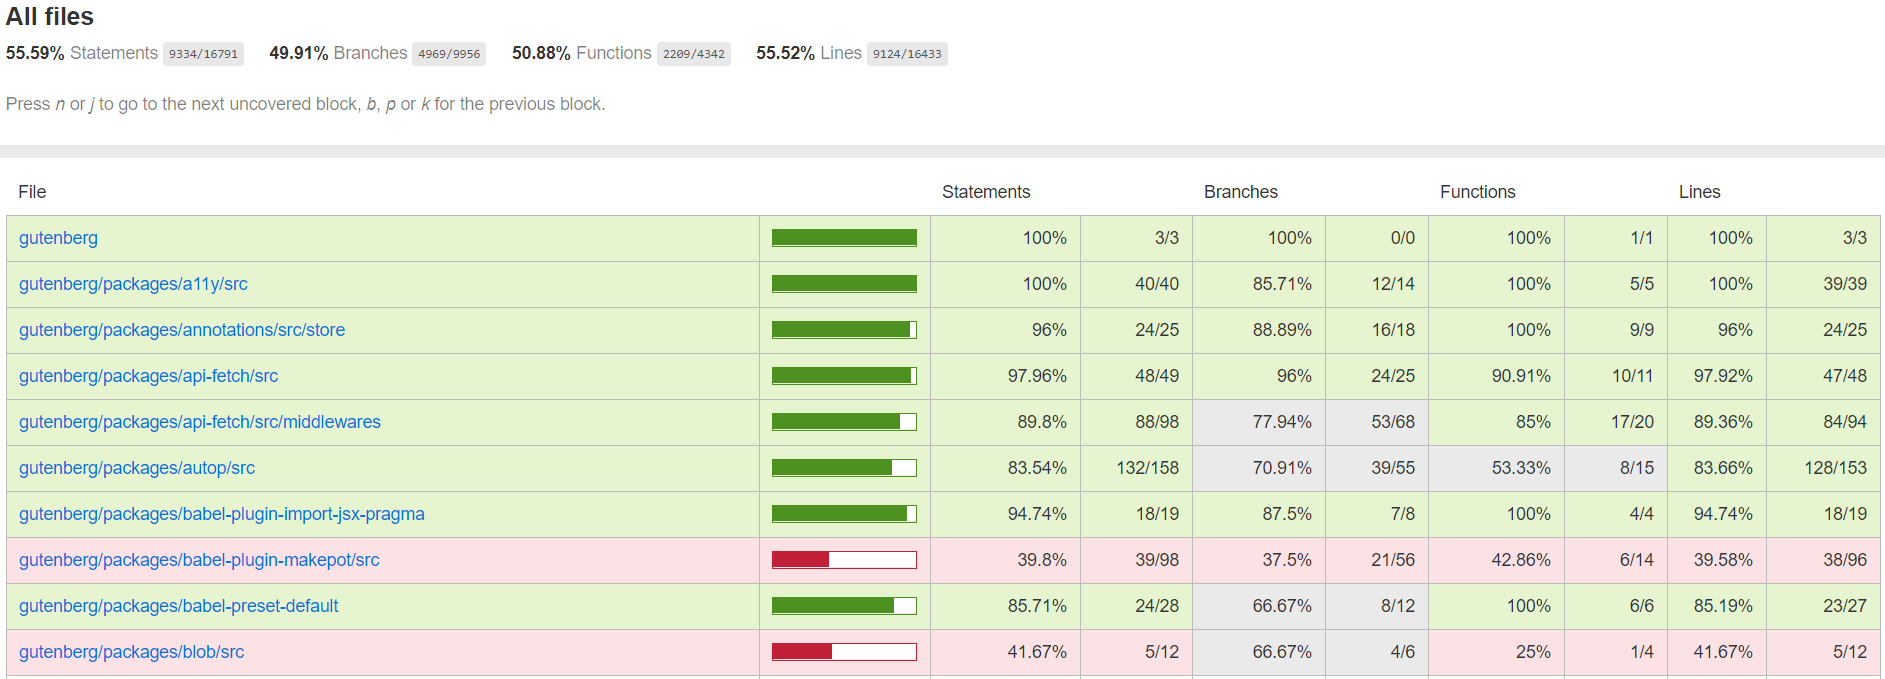The width and height of the screenshot is (1885, 679).
Task: Click the 42.86% functions cell
Action: [1496, 560]
